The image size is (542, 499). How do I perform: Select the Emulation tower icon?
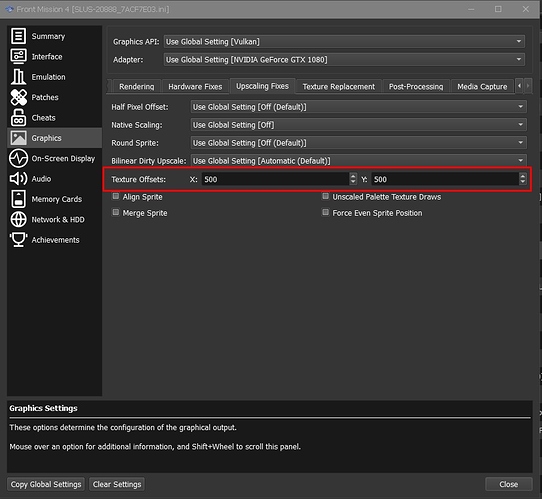[x=18, y=77]
